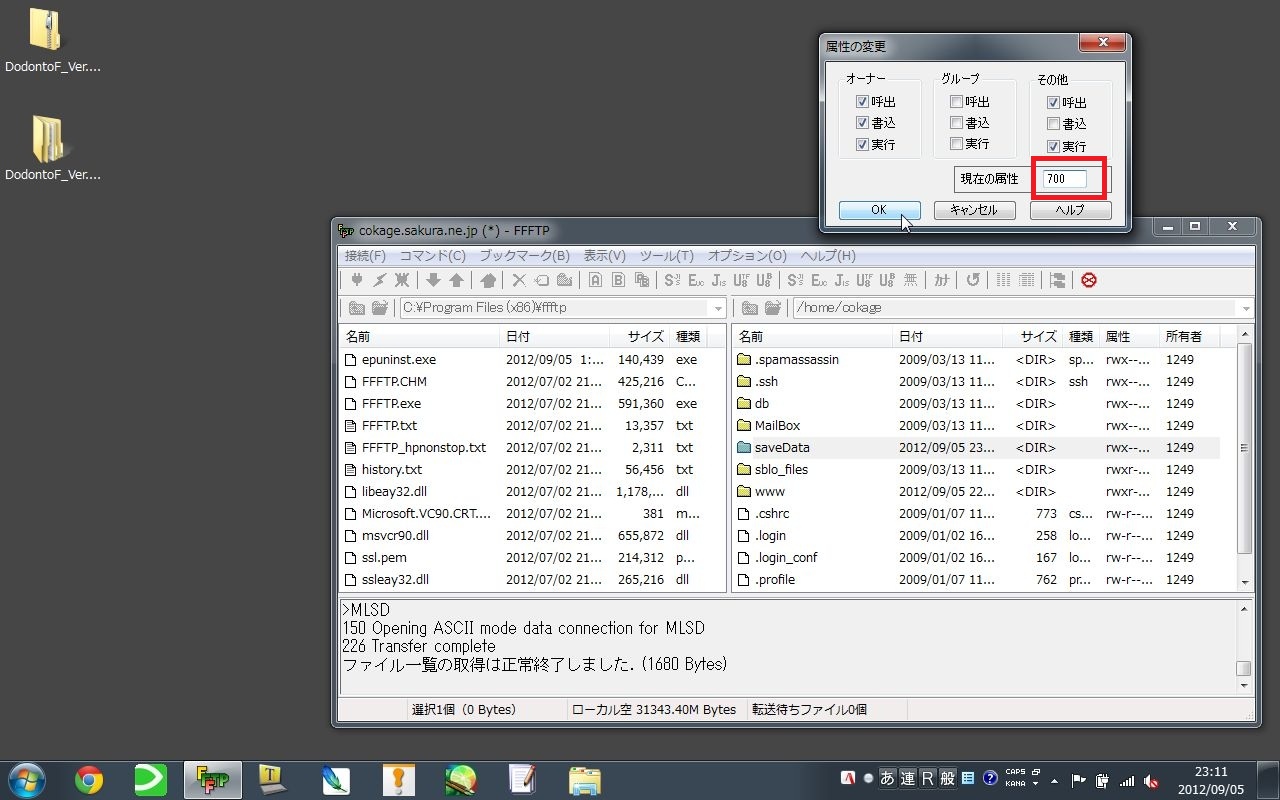Open the Windows Start button
This screenshot has height=800, width=1280.
point(26,780)
